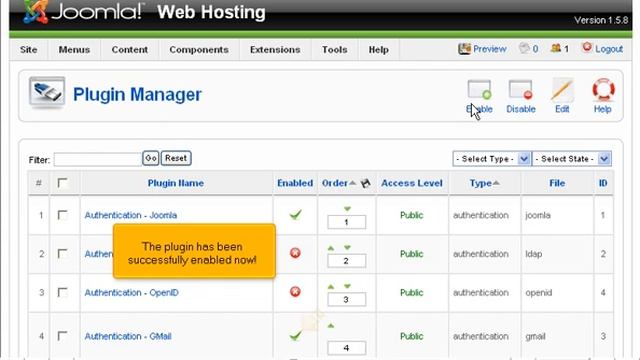Screen dimensions: 640x360
Task: Click the Plugin Manager plug icon
Action: pyautogui.click(x=47, y=92)
